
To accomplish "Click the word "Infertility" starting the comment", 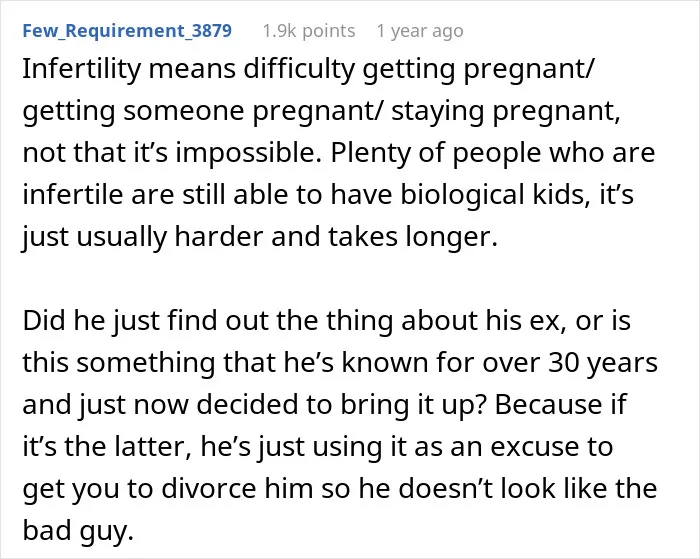I will pos(81,69).
